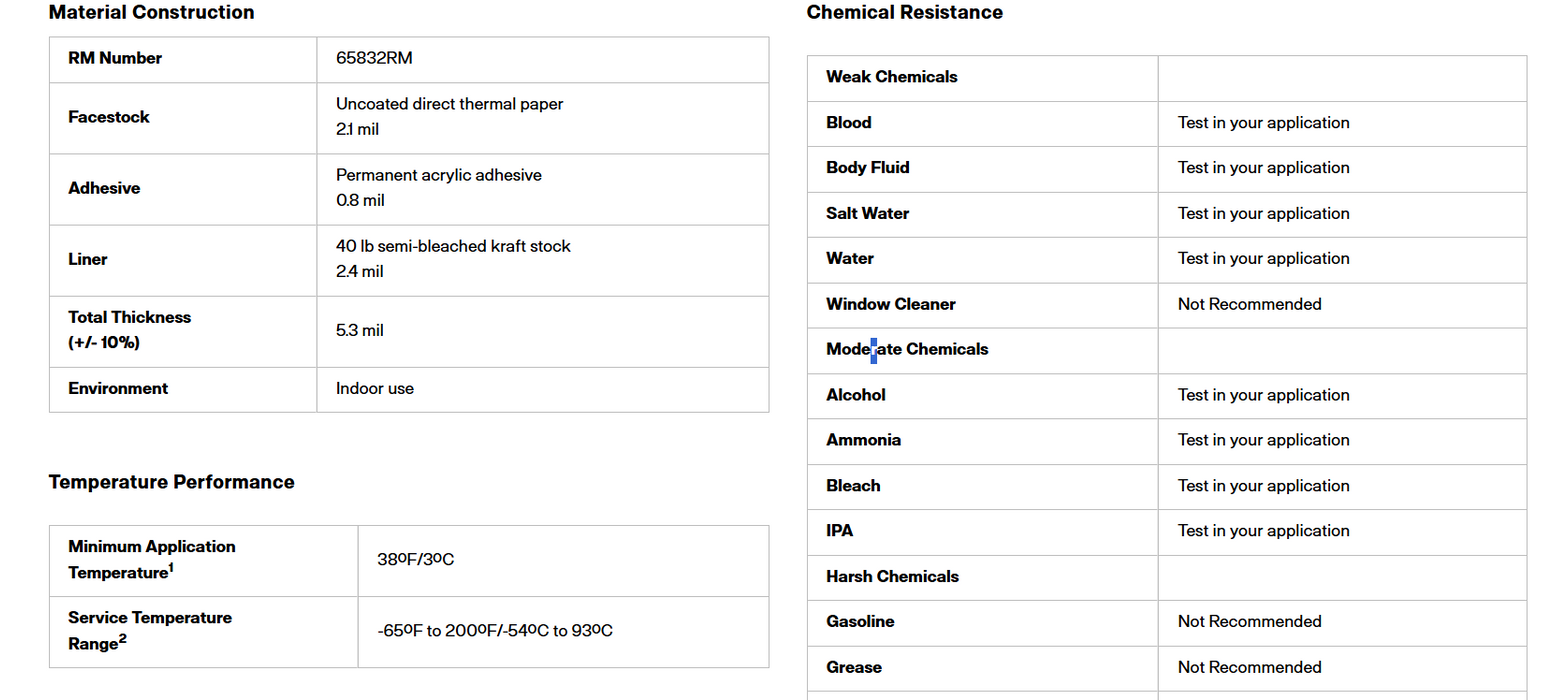Image resolution: width=1568 pixels, height=700 pixels.
Task: Click footnote 2 on Service Temperature Range
Action: coord(123,639)
